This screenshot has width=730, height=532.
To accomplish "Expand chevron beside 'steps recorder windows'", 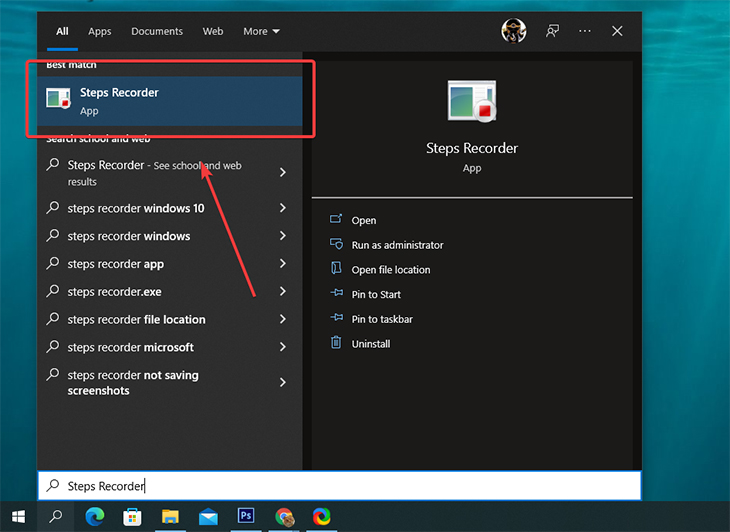I will click(283, 236).
